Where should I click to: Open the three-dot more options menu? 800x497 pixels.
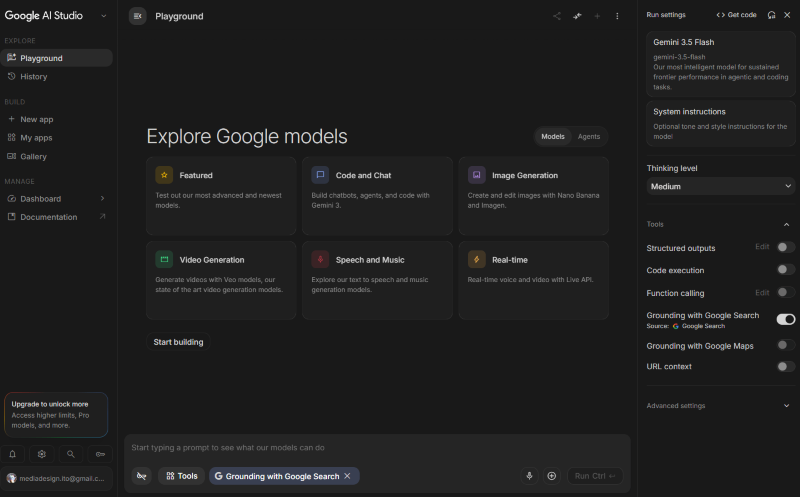point(617,16)
